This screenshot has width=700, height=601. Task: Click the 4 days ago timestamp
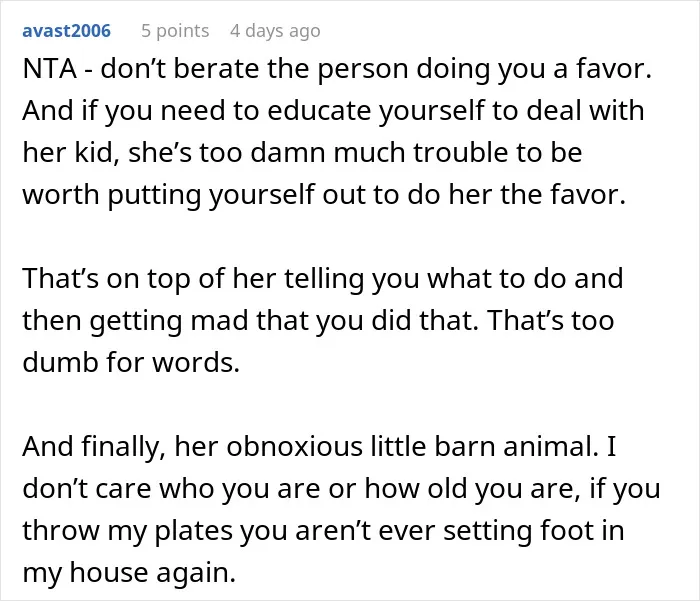(275, 31)
